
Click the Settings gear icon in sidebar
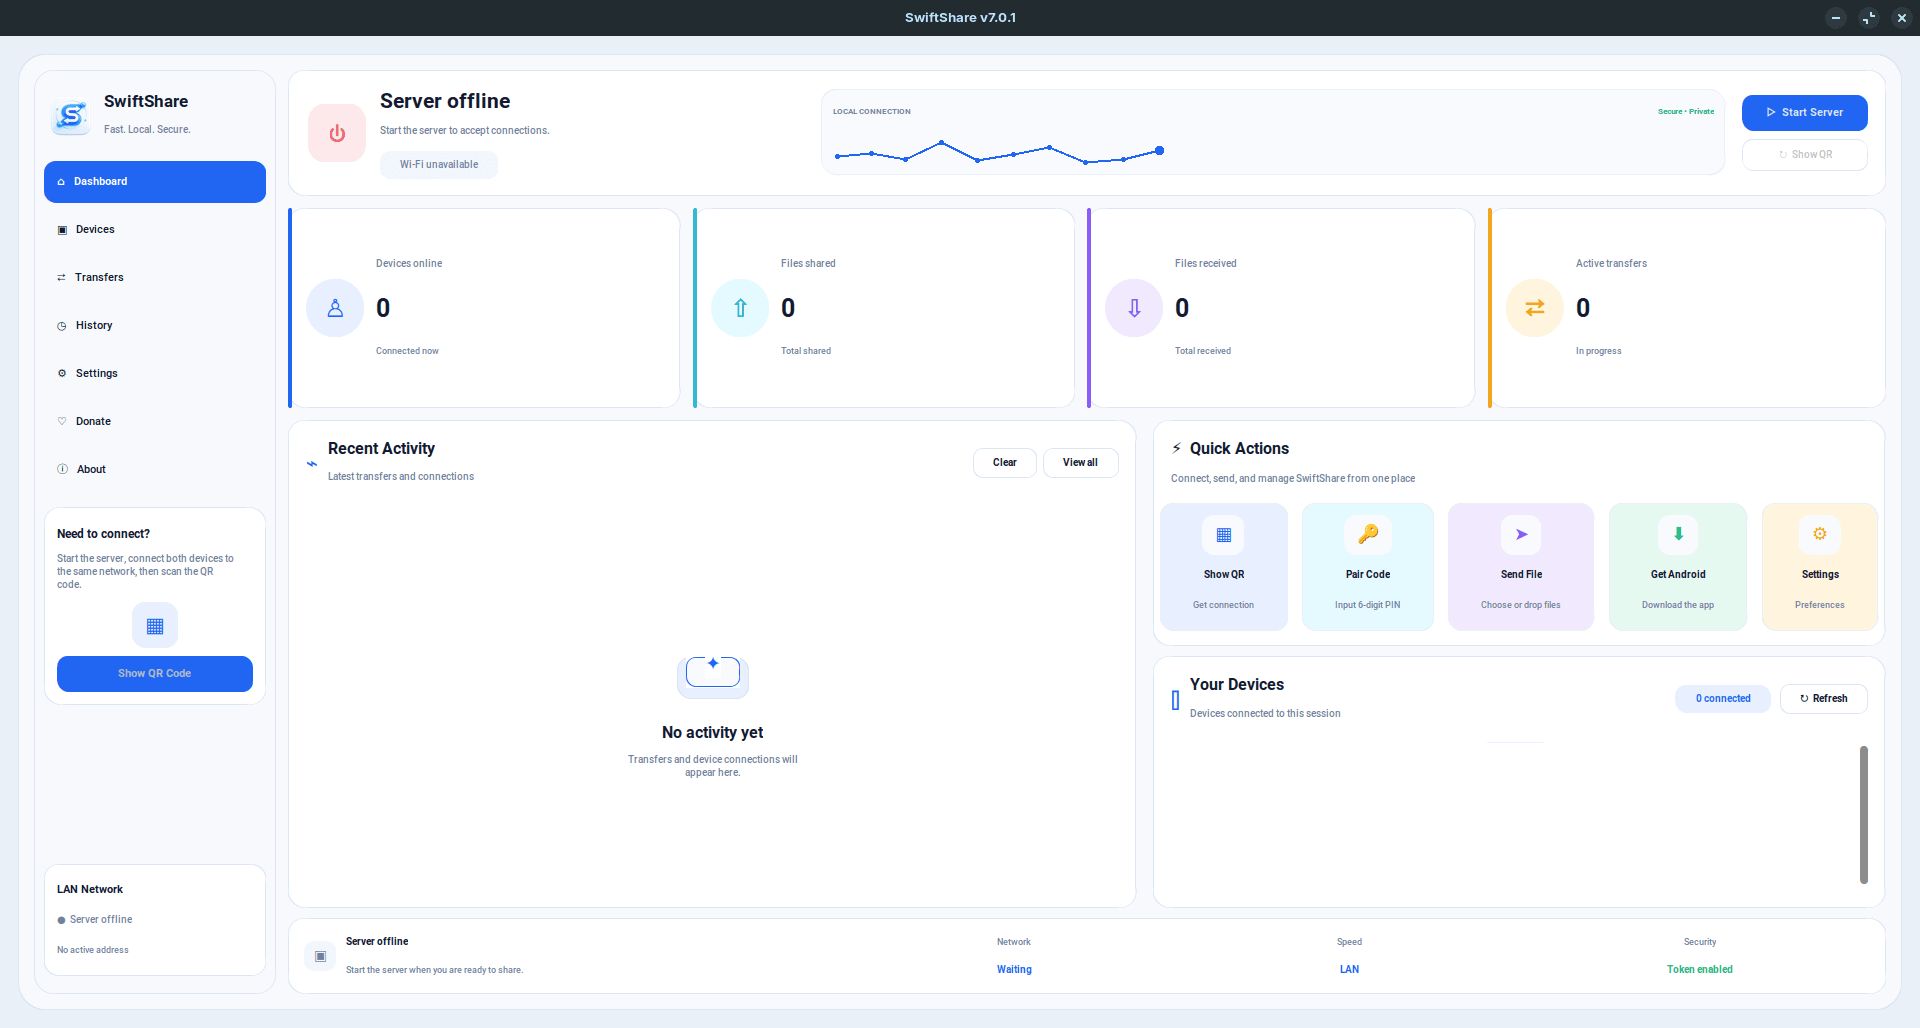pyautogui.click(x=62, y=373)
